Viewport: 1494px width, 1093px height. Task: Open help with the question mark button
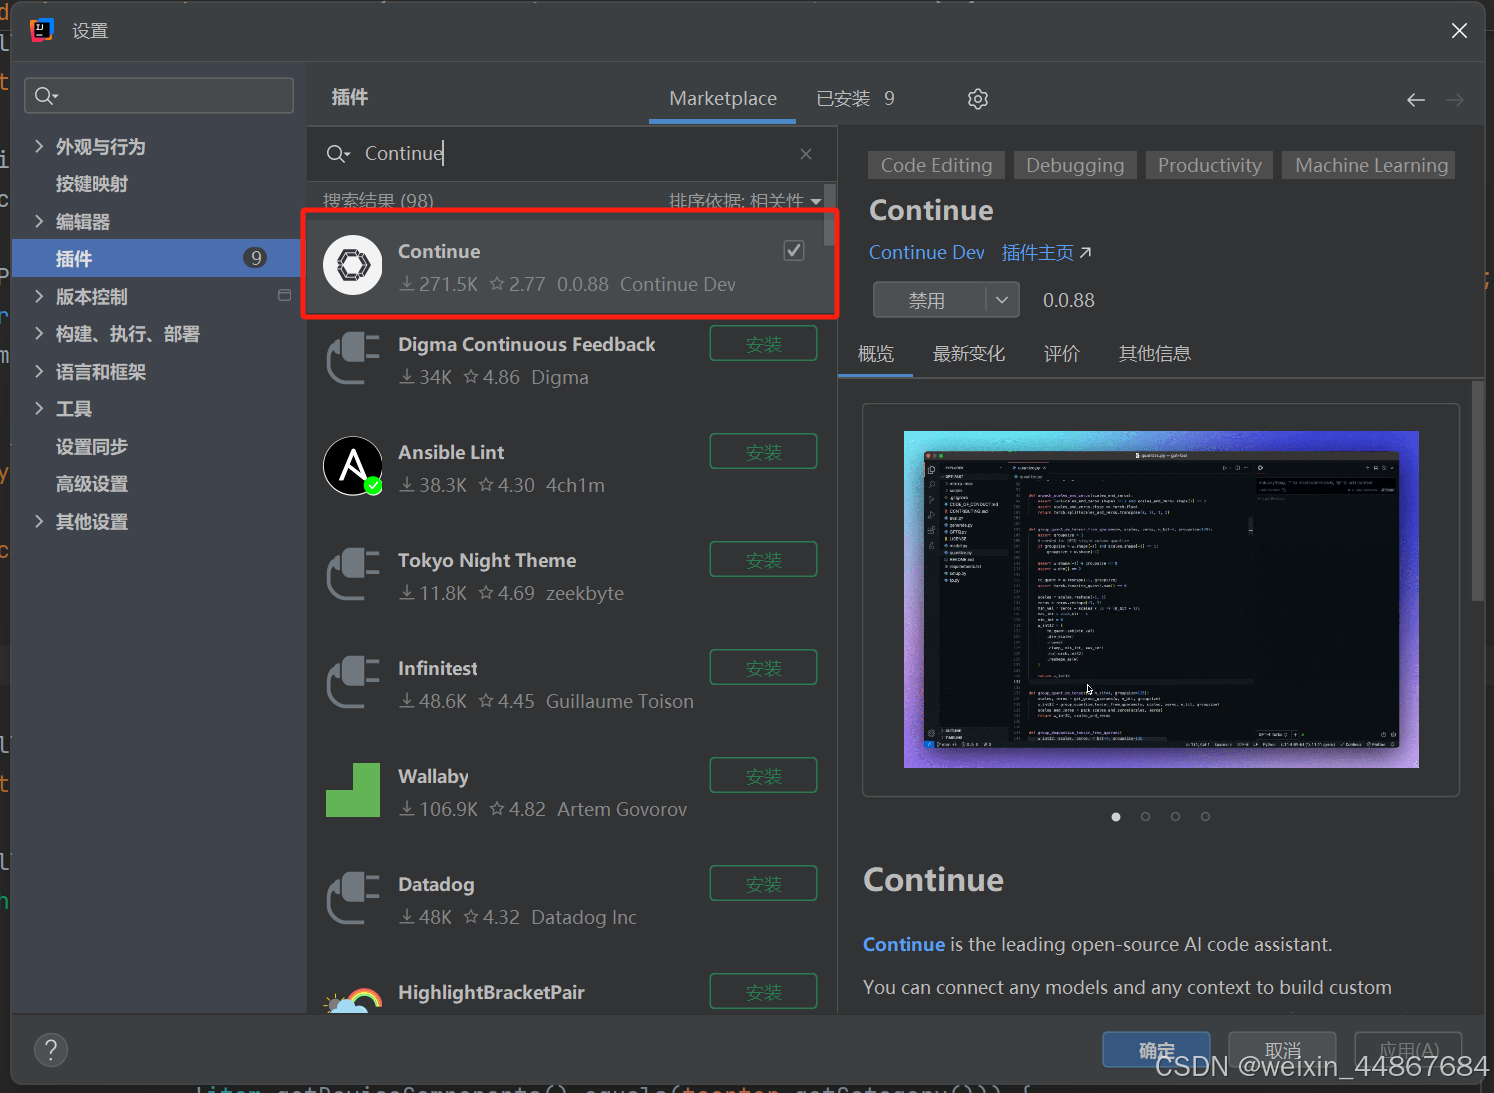pos(51,1050)
